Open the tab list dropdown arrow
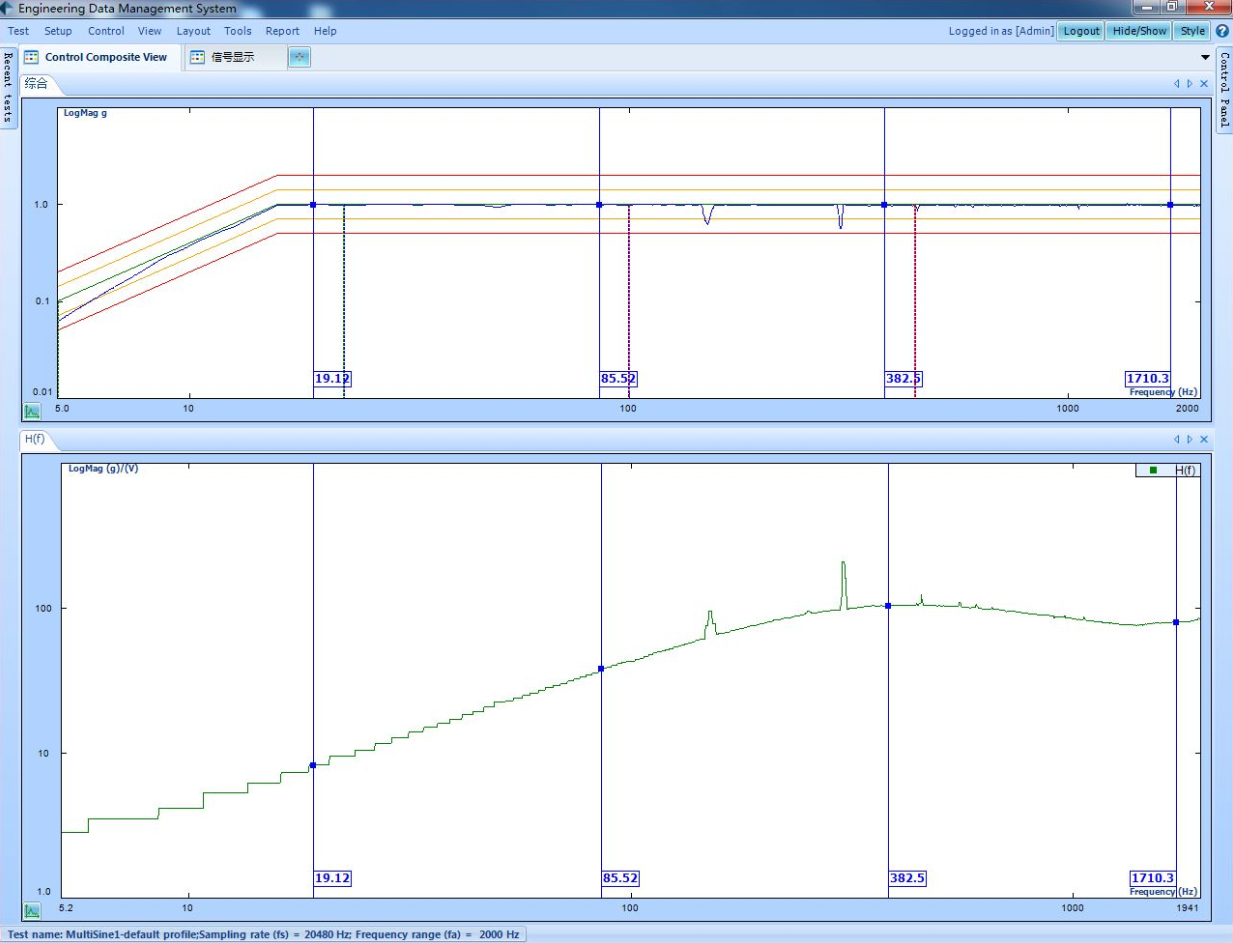 (x=1204, y=58)
